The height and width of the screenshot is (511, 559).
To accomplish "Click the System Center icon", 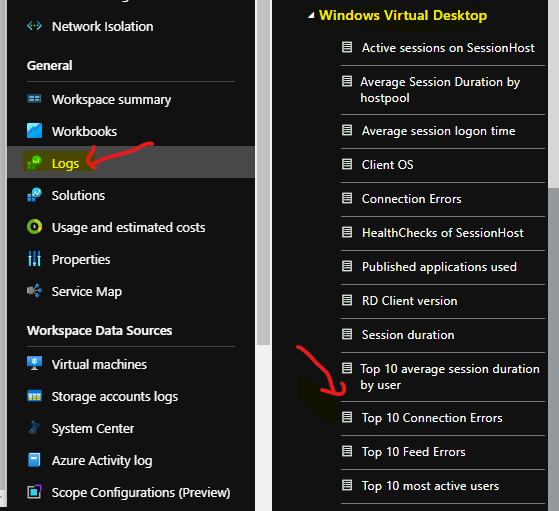I will click(34, 428).
